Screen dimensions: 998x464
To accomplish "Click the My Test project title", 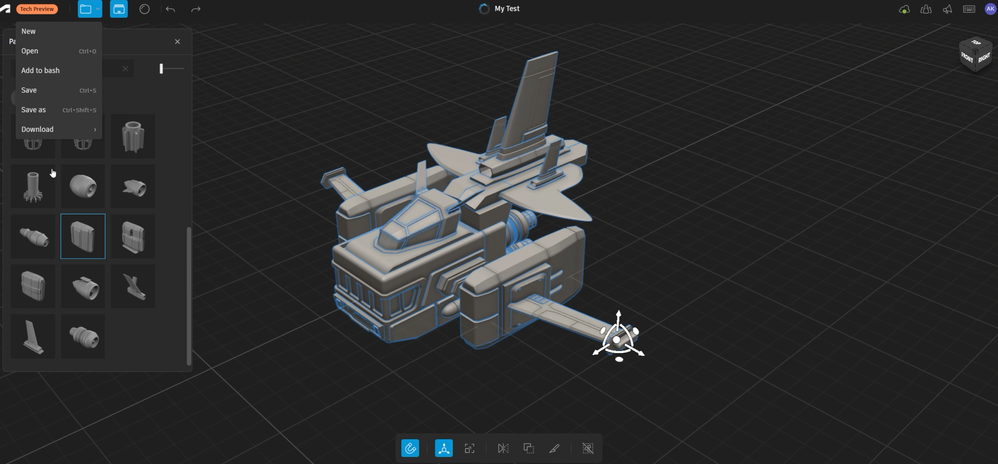I will pyautogui.click(x=507, y=9).
